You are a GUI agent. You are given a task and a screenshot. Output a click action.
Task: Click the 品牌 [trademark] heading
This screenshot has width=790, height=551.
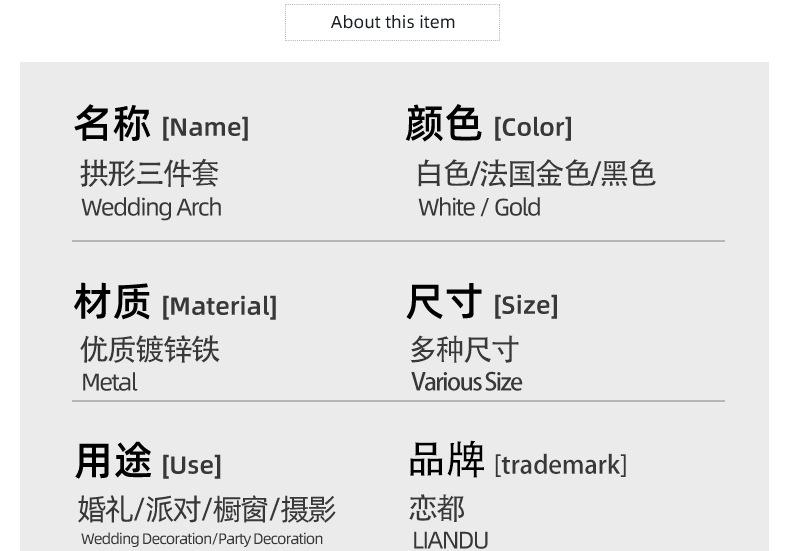(x=517, y=462)
